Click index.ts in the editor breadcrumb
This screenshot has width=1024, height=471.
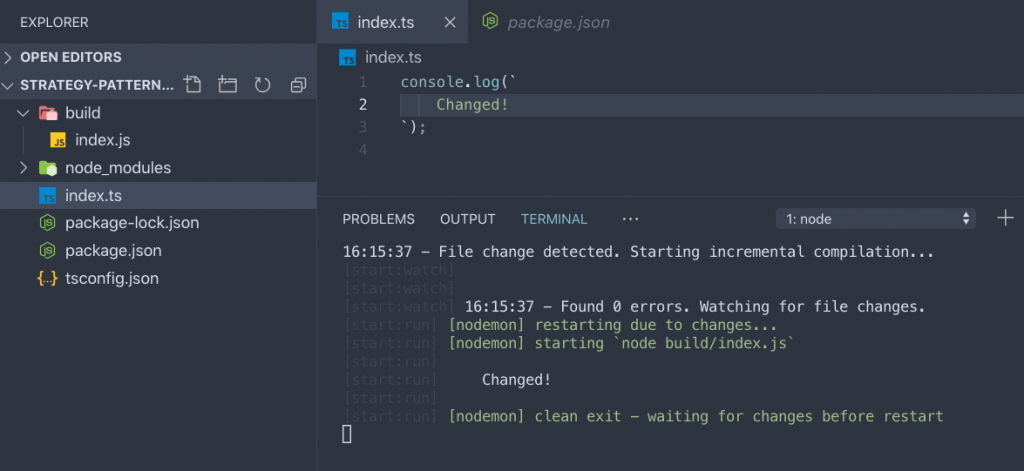point(393,57)
